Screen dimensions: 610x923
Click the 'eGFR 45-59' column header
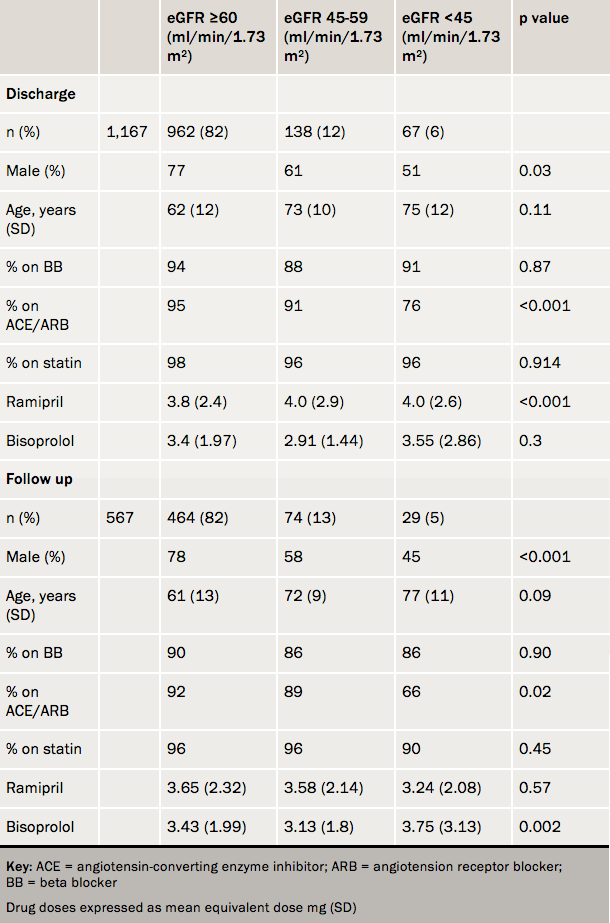pyautogui.click(x=332, y=37)
